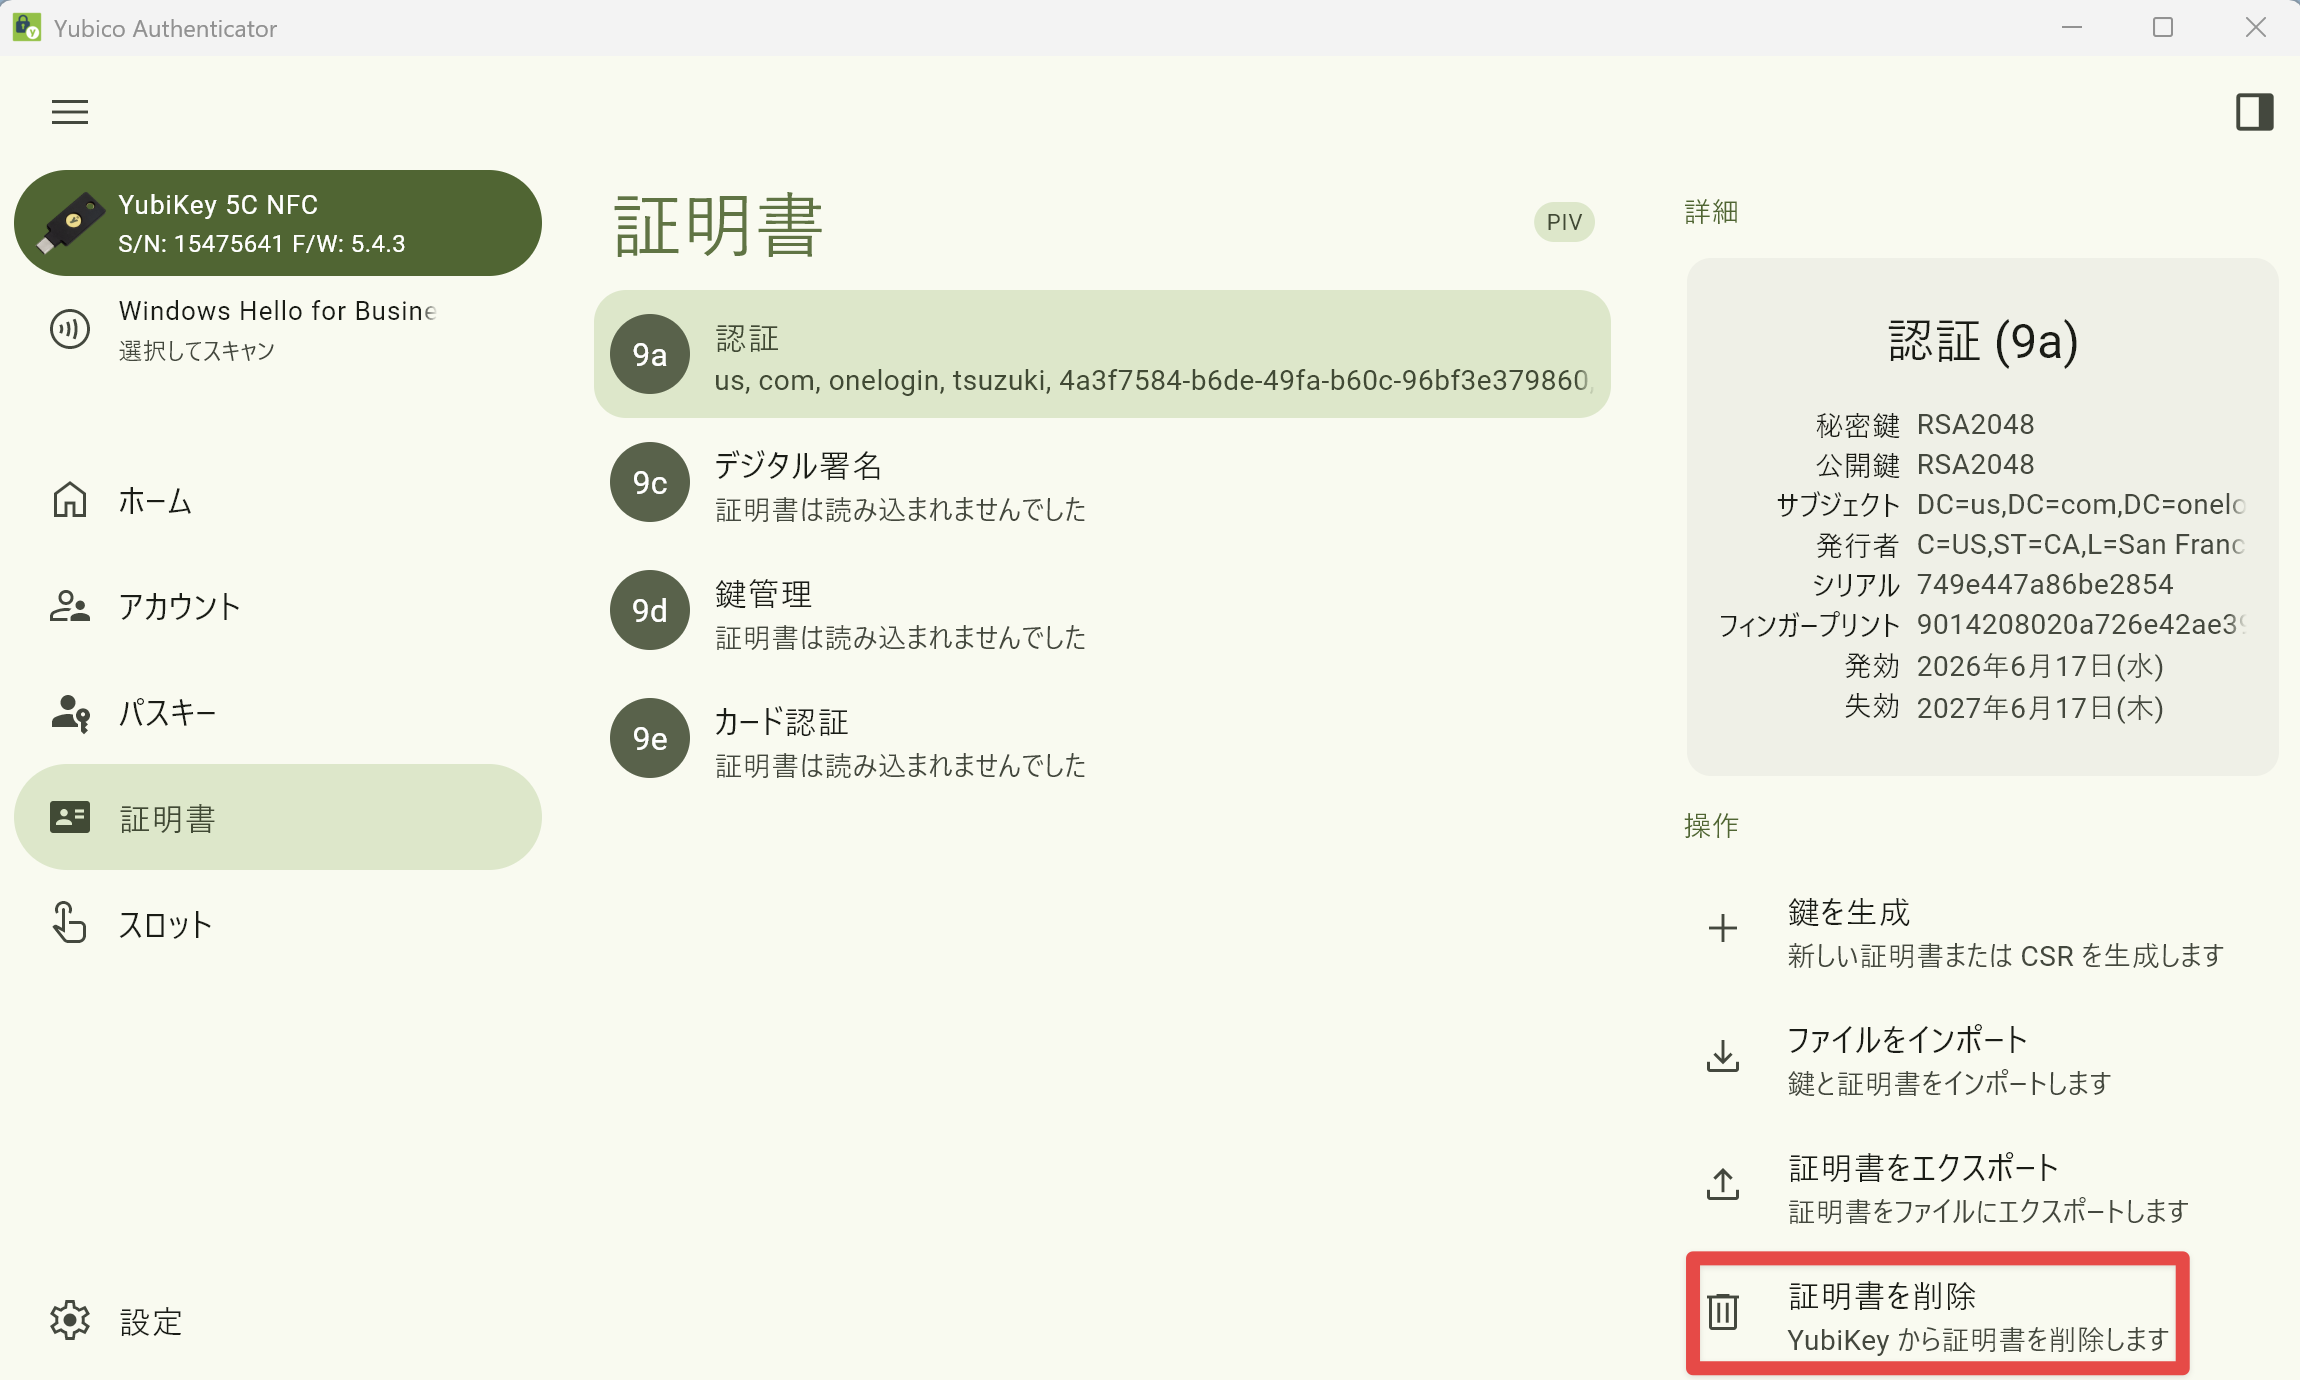Select the 9e カード認証 slot
This screenshot has width=2300, height=1380.
click(x=1102, y=738)
